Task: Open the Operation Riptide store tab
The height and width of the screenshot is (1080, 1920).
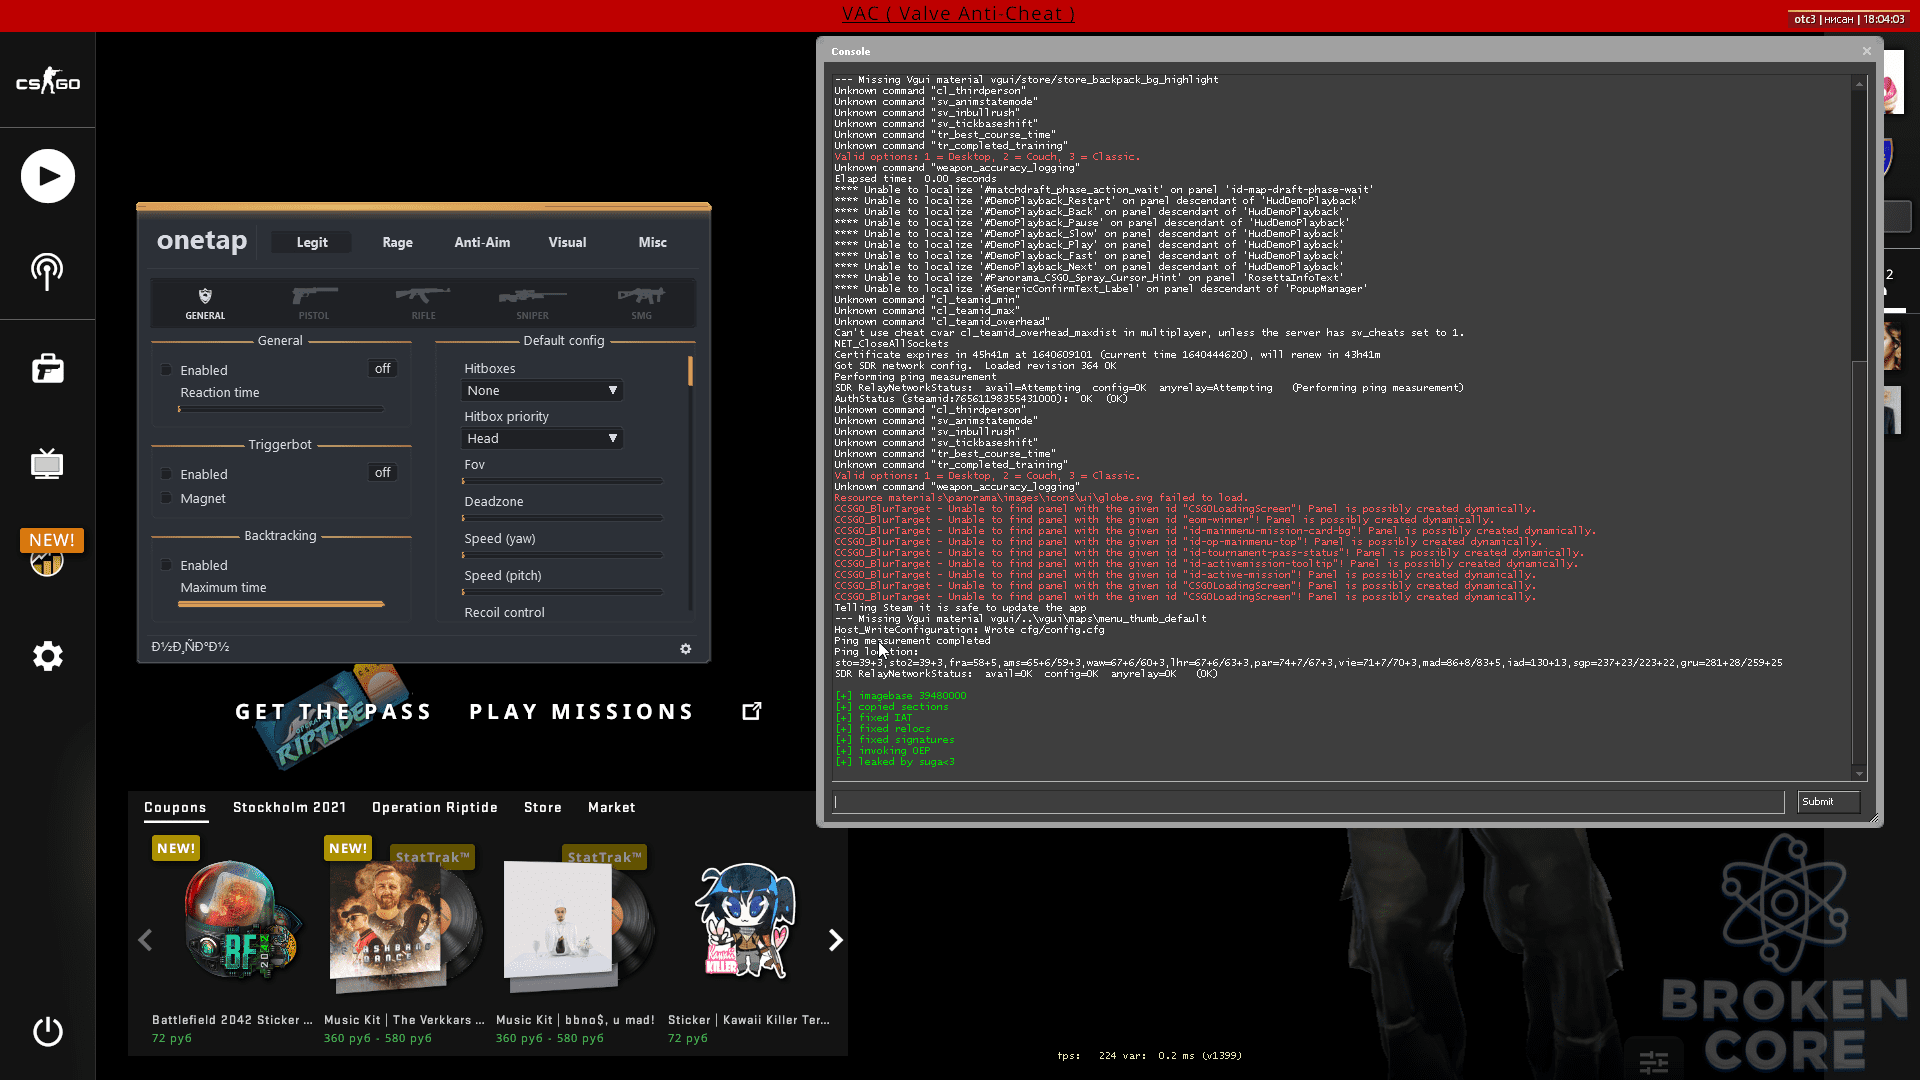Action: [435, 807]
